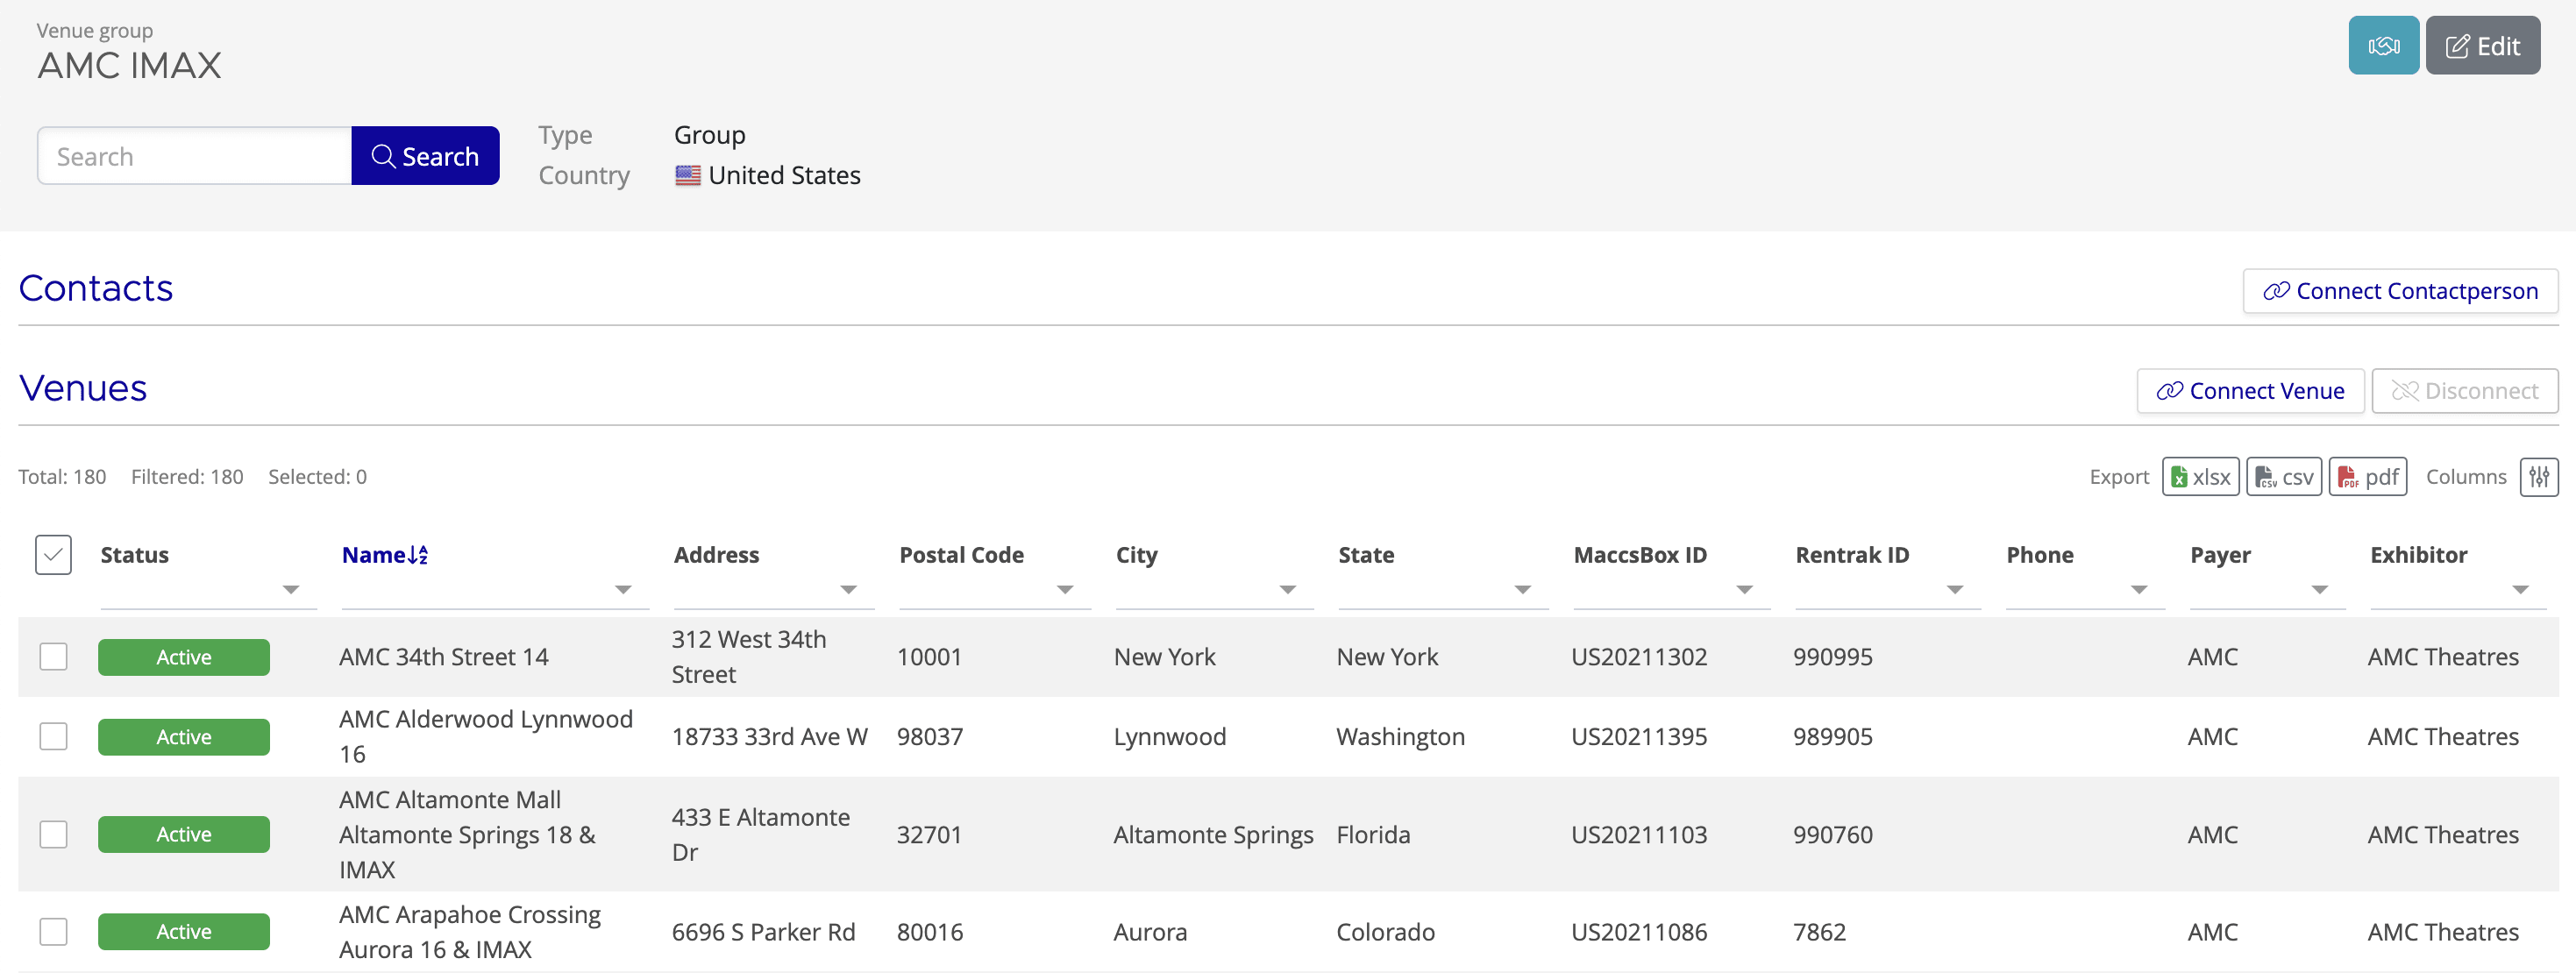Open the Columns configuration settings
This screenshot has width=2576, height=973.
pyautogui.click(x=2539, y=477)
